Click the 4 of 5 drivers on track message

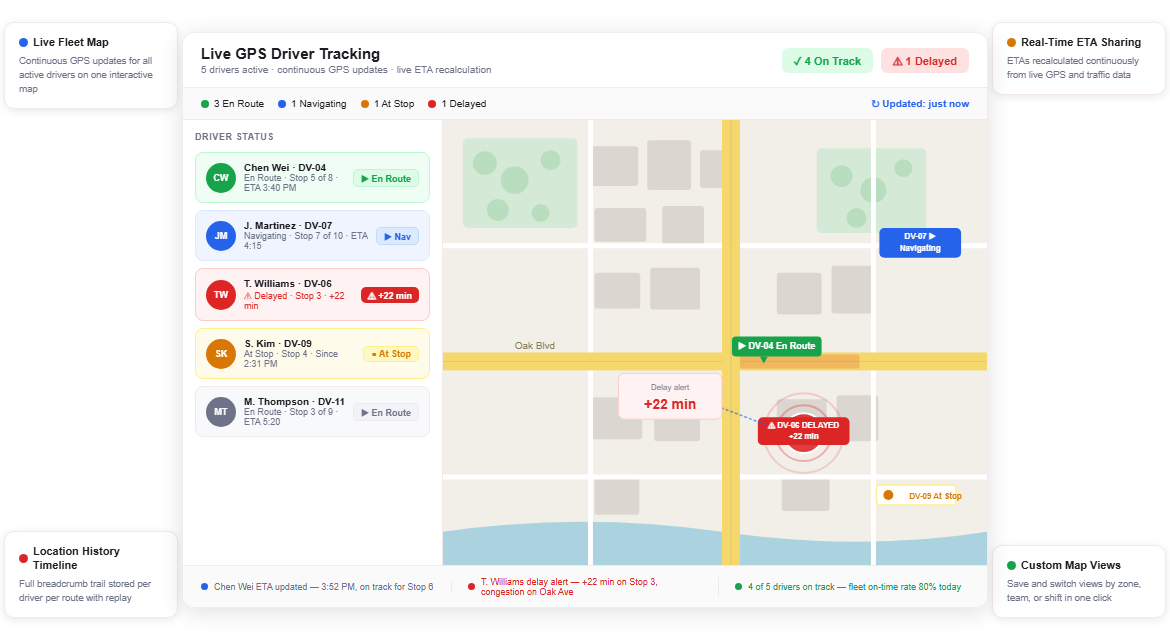coord(848,587)
